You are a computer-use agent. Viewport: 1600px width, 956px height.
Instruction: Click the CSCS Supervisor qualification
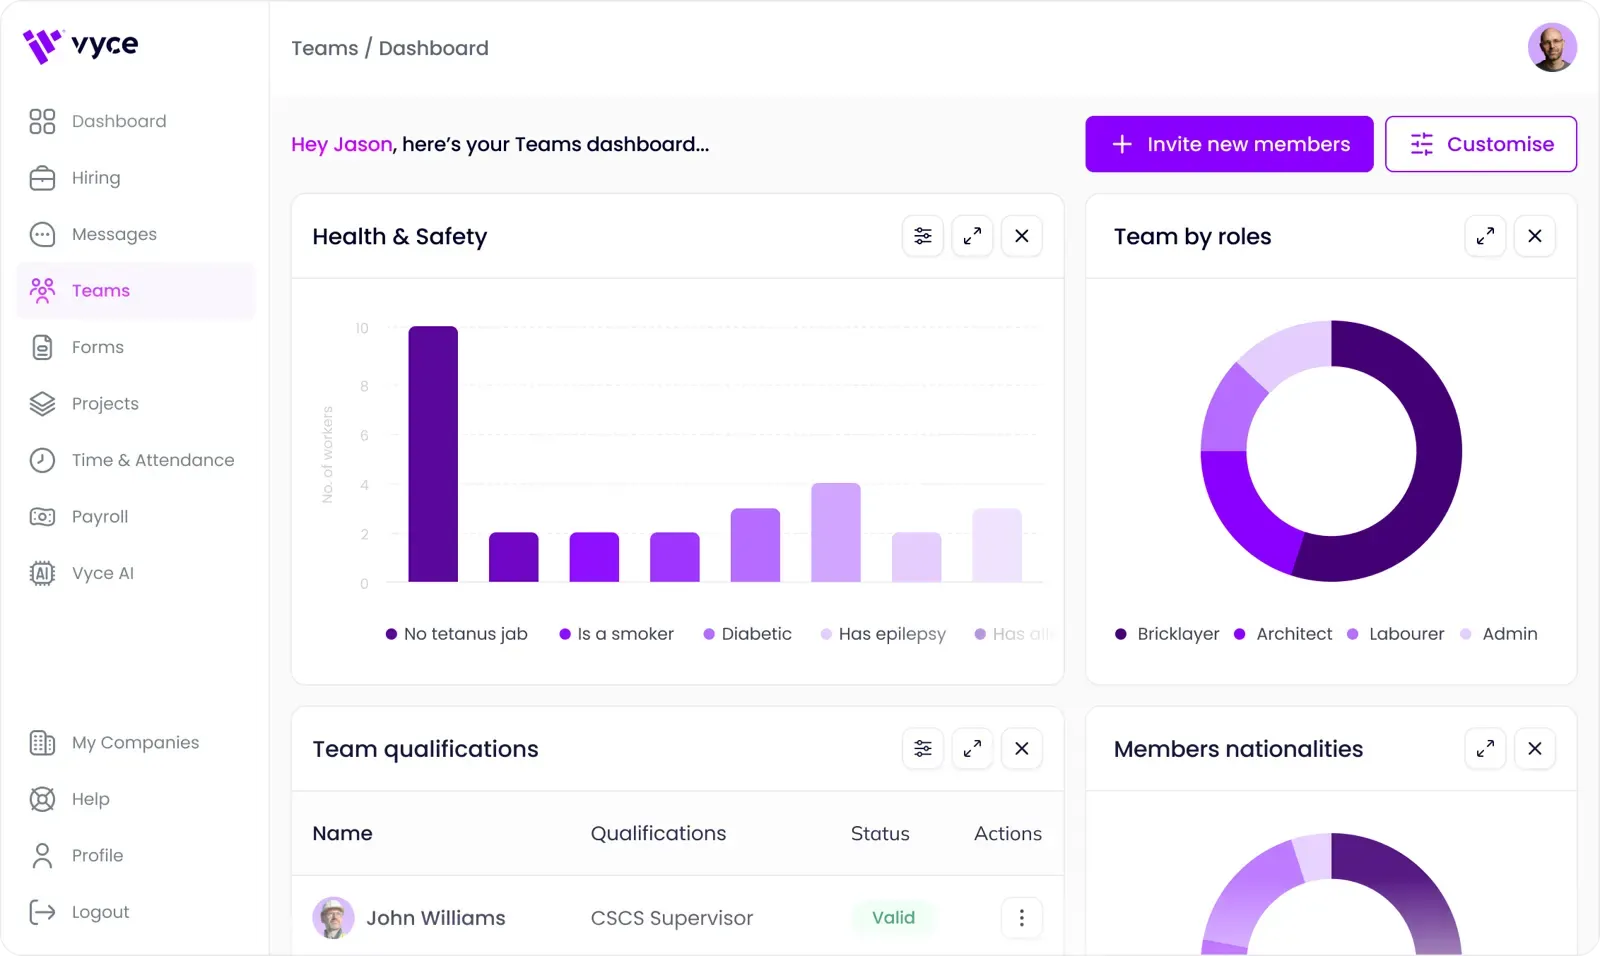coord(672,918)
